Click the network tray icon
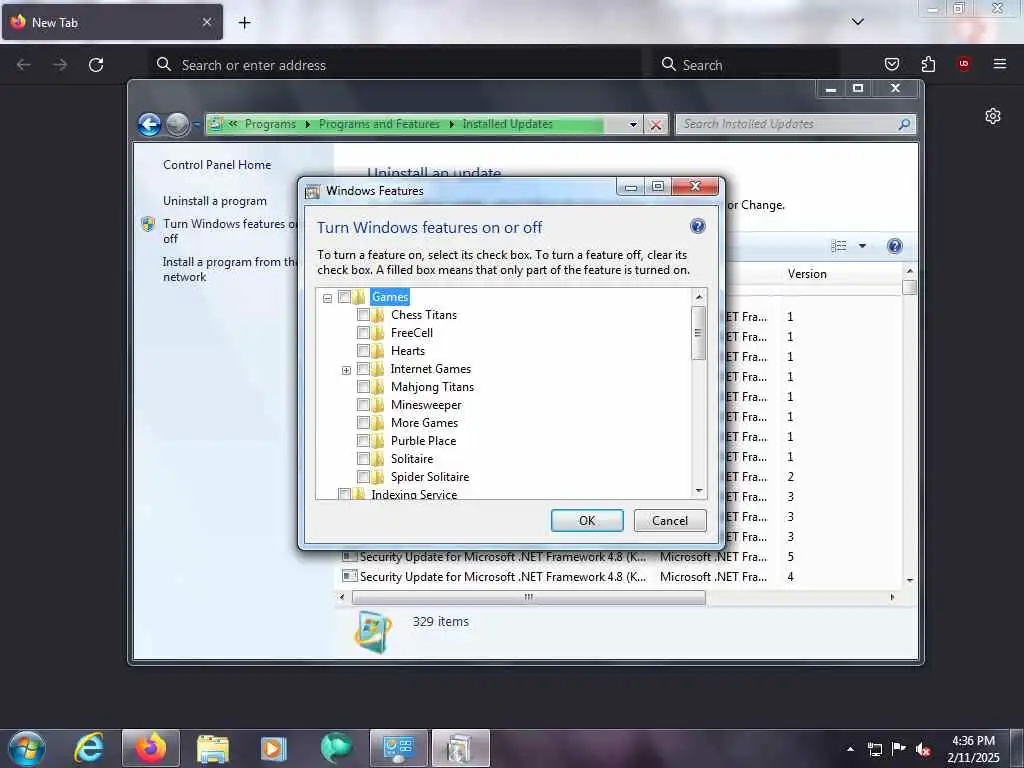 pos(874,749)
